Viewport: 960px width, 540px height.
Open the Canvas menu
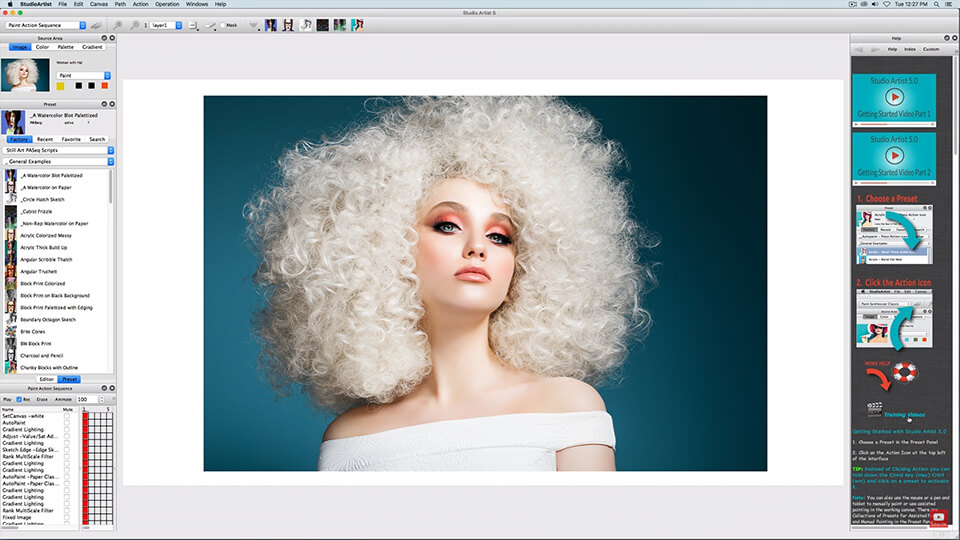(99, 4)
